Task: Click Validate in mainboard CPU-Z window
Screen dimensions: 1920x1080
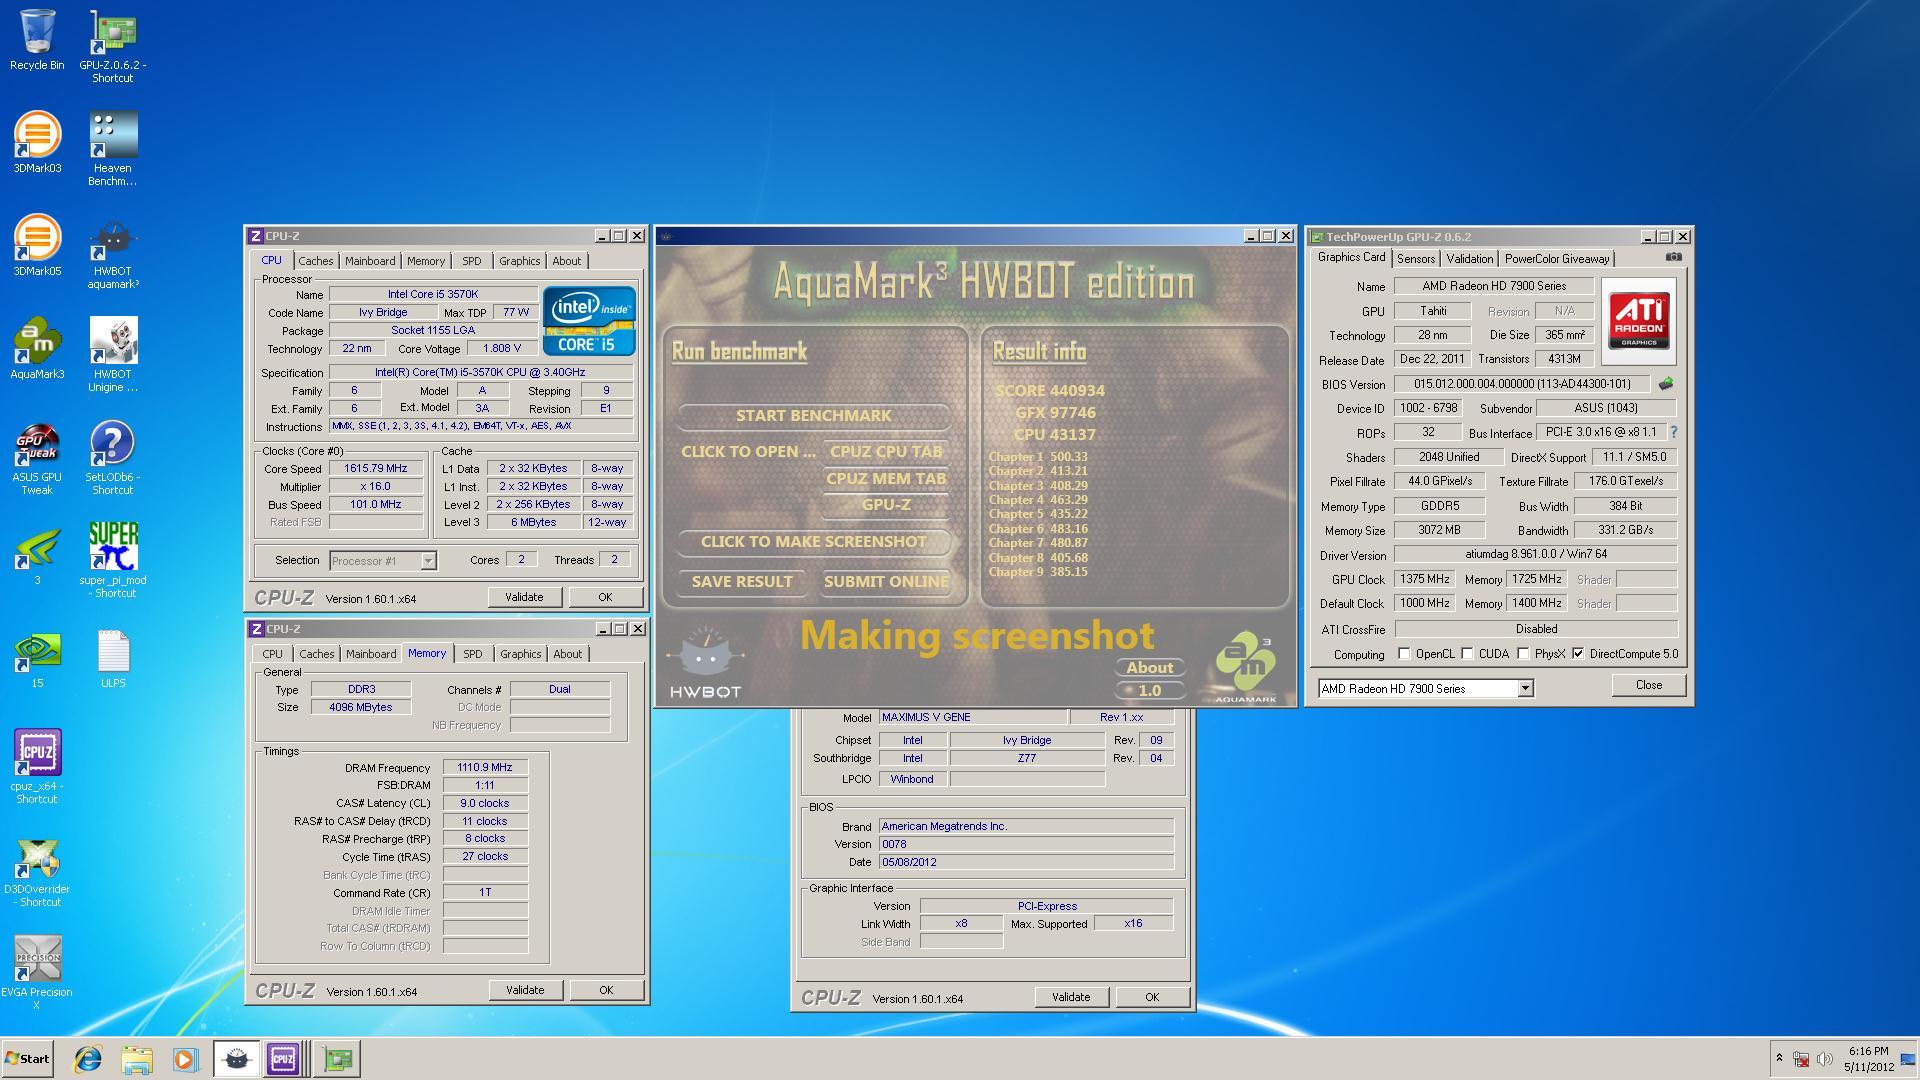Action: pyautogui.click(x=1071, y=997)
